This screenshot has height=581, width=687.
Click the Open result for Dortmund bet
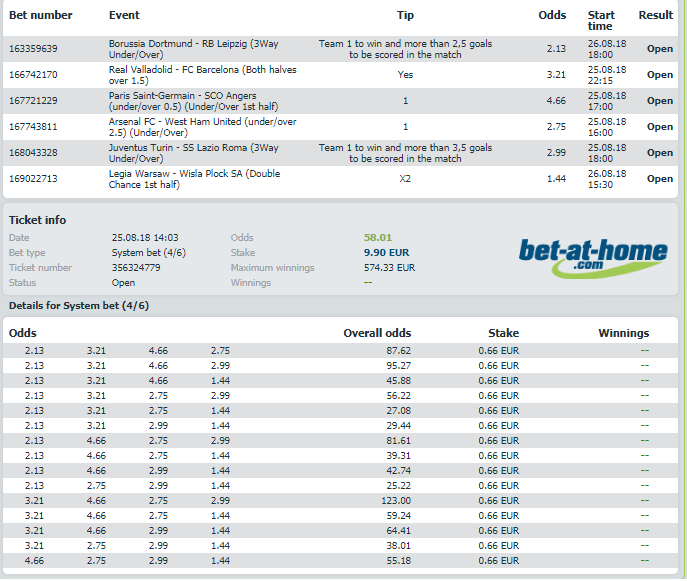pos(660,49)
